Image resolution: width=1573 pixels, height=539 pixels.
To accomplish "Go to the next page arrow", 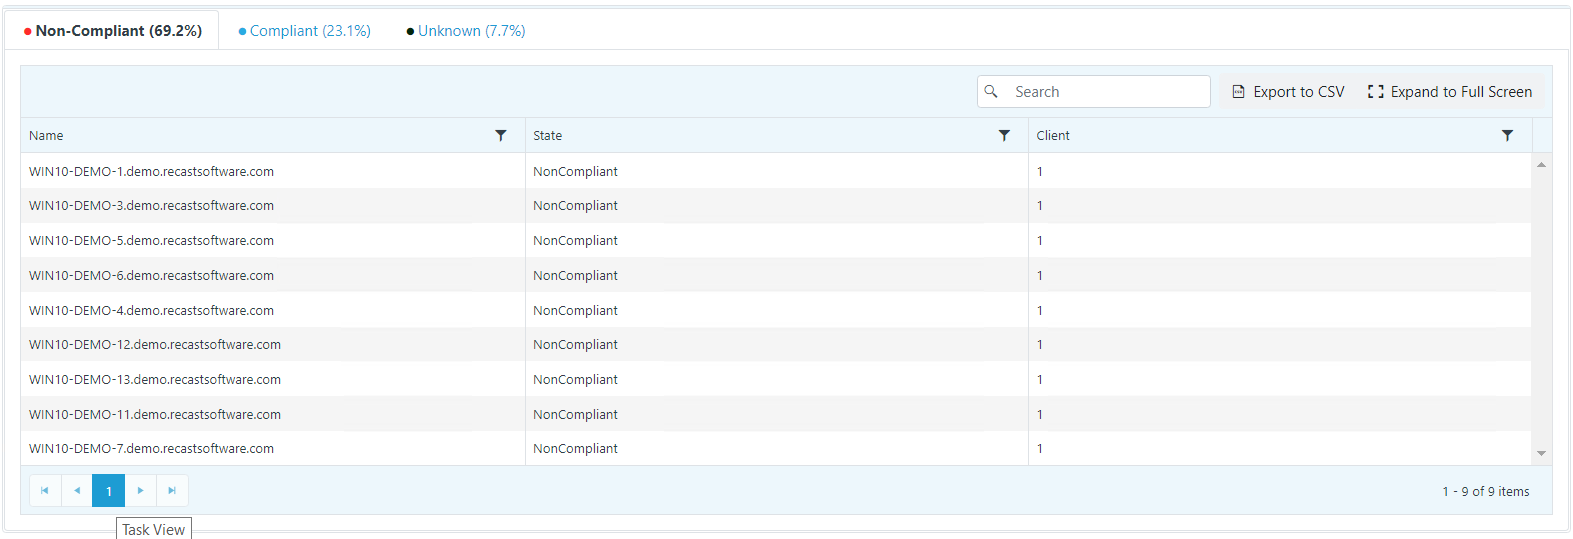I will click(x=140, y=491).
